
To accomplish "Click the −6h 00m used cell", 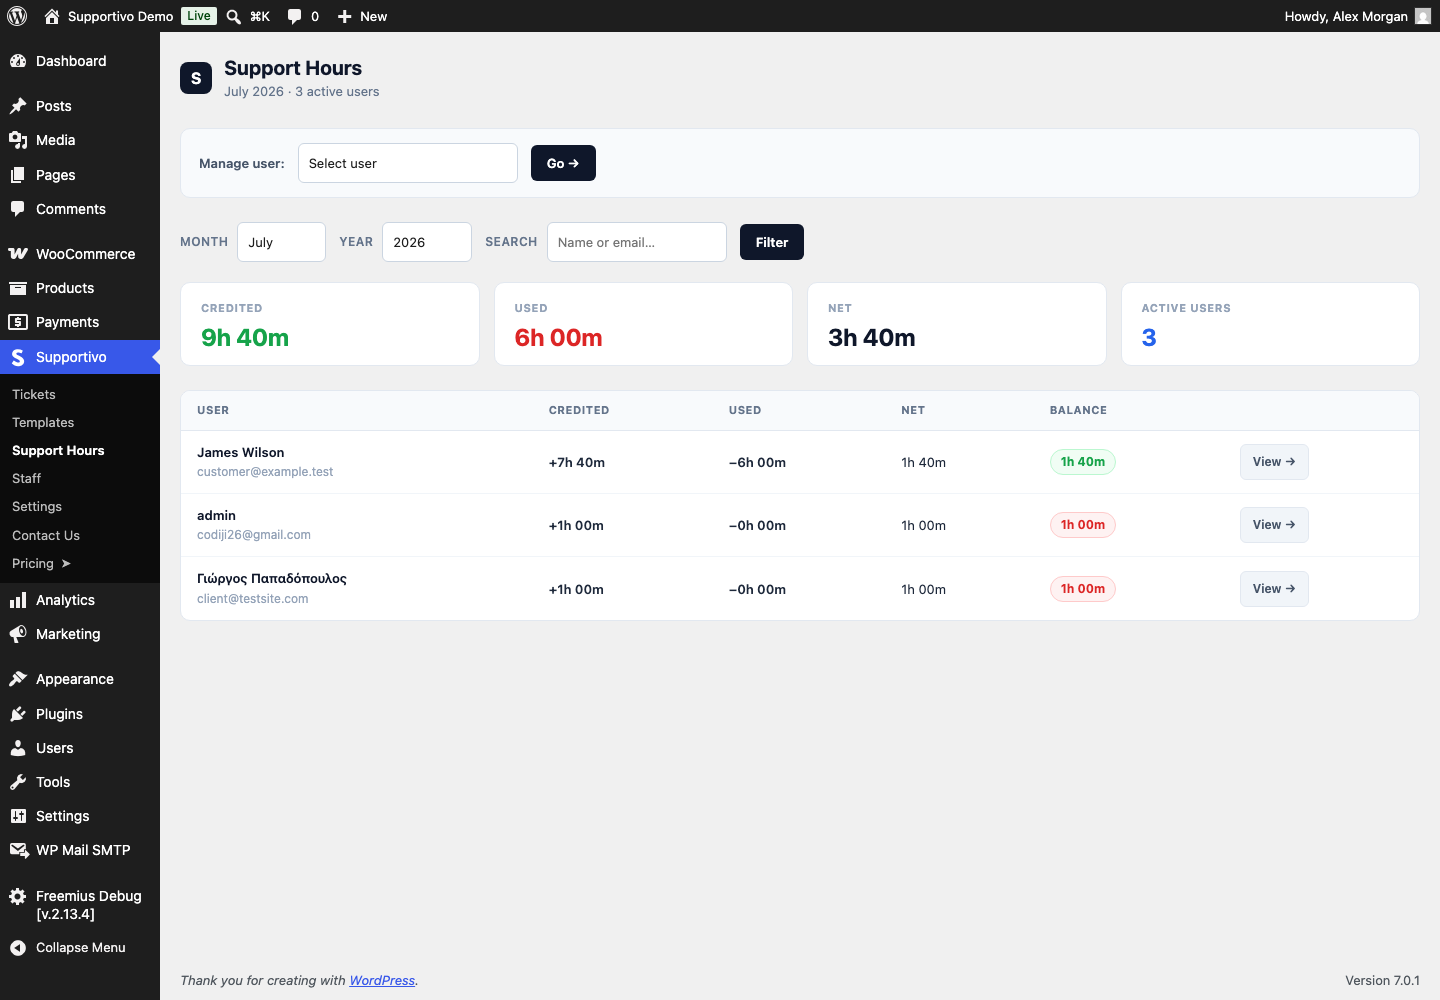I will [x=757, y=462].
